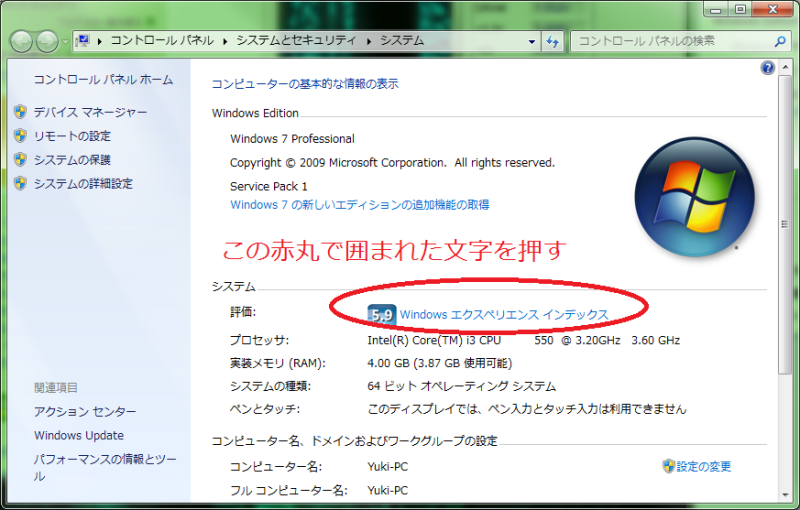Click the shield icon beside デバイス マネージャー
The image size is (800, 510).
point(20,112)
